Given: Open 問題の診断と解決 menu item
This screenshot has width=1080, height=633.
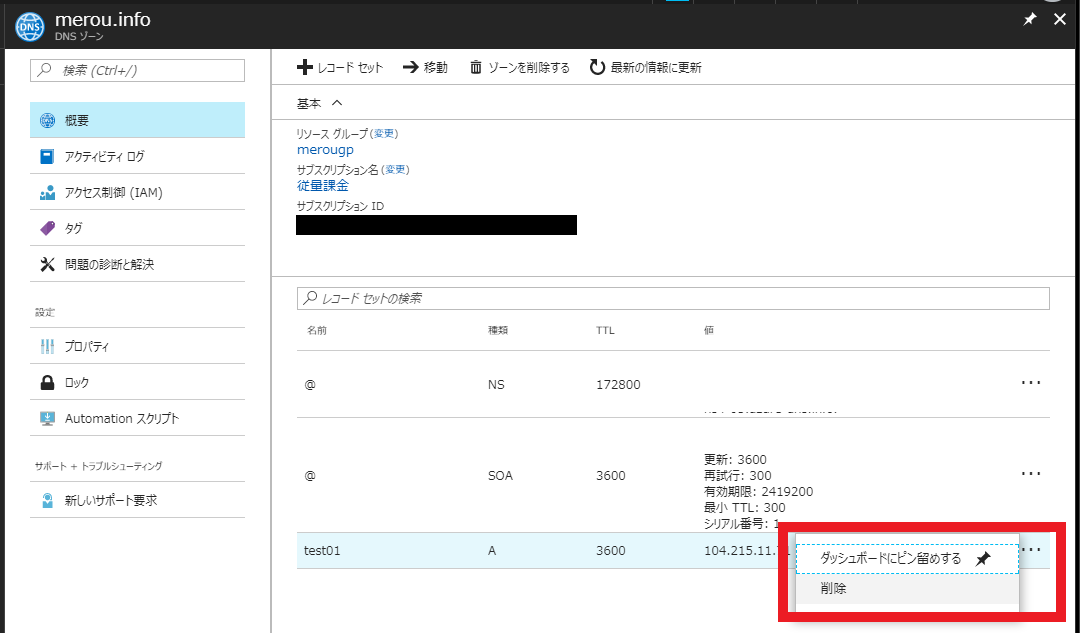Looking at the screenshot, I should [x=137, y=264].
